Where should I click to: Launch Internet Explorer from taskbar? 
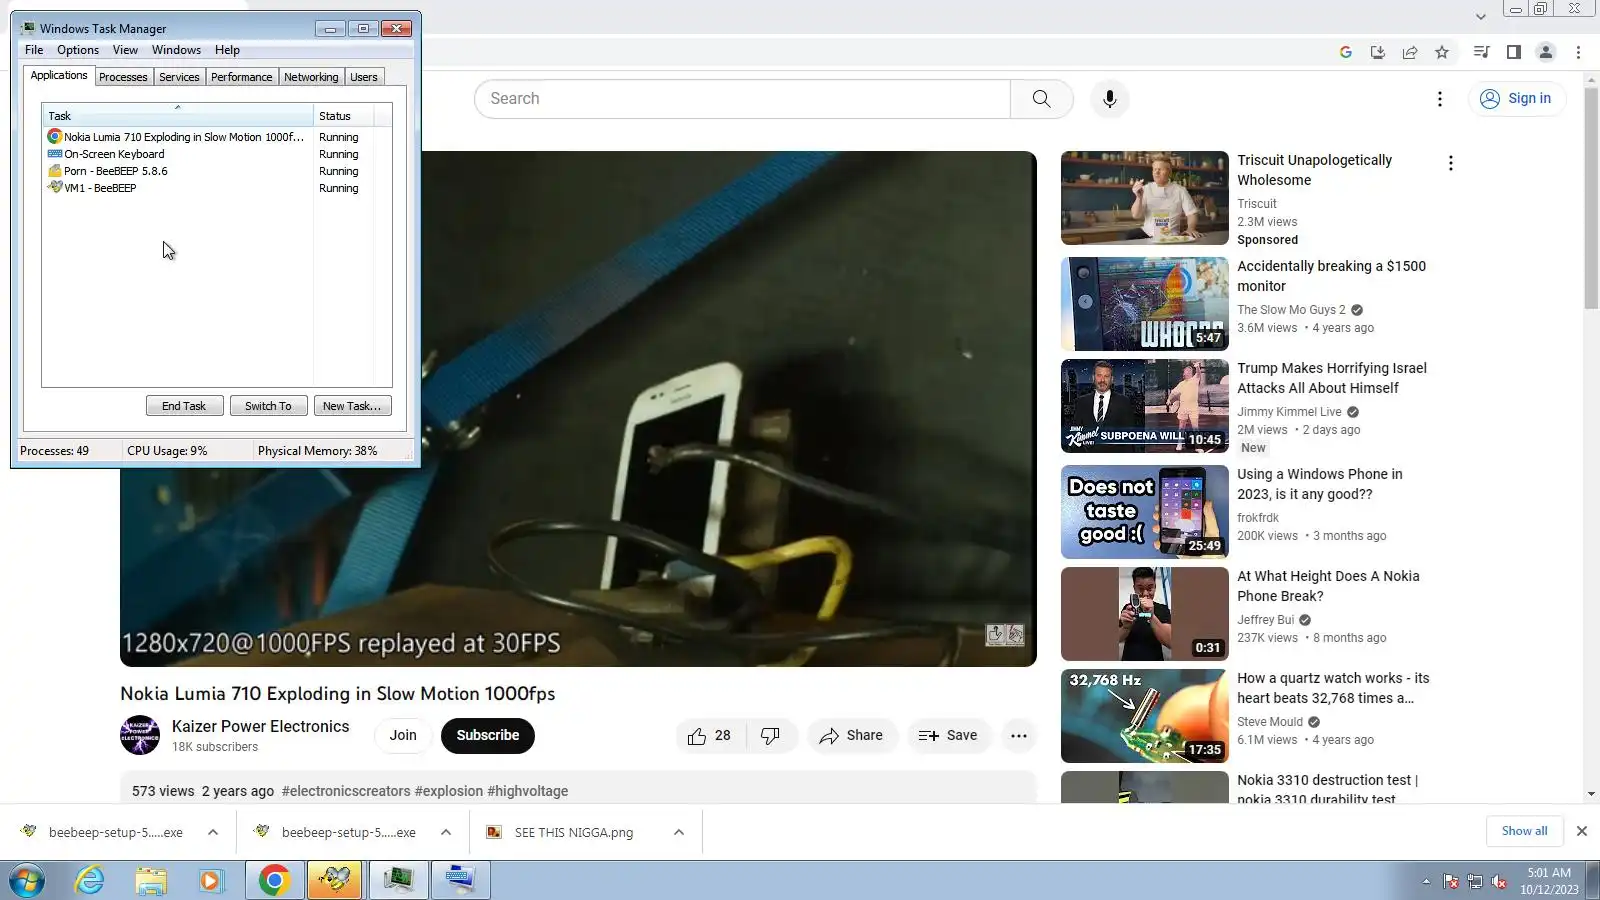click(90, 881)
